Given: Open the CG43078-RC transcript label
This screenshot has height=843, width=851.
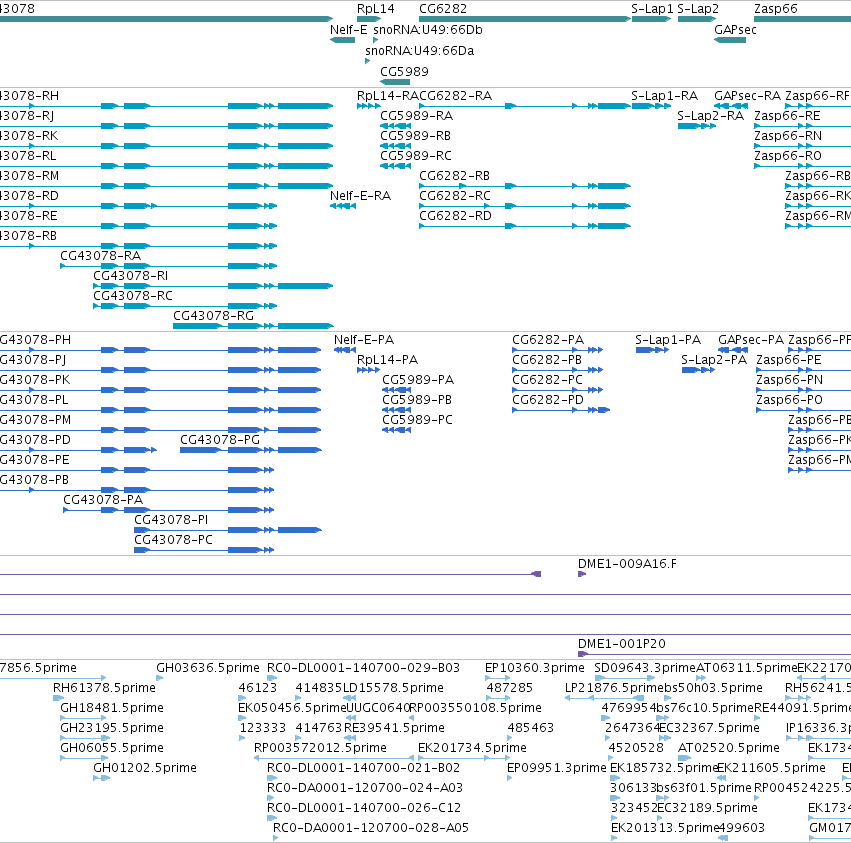Looking at the screenshot, I should (133, 296).
